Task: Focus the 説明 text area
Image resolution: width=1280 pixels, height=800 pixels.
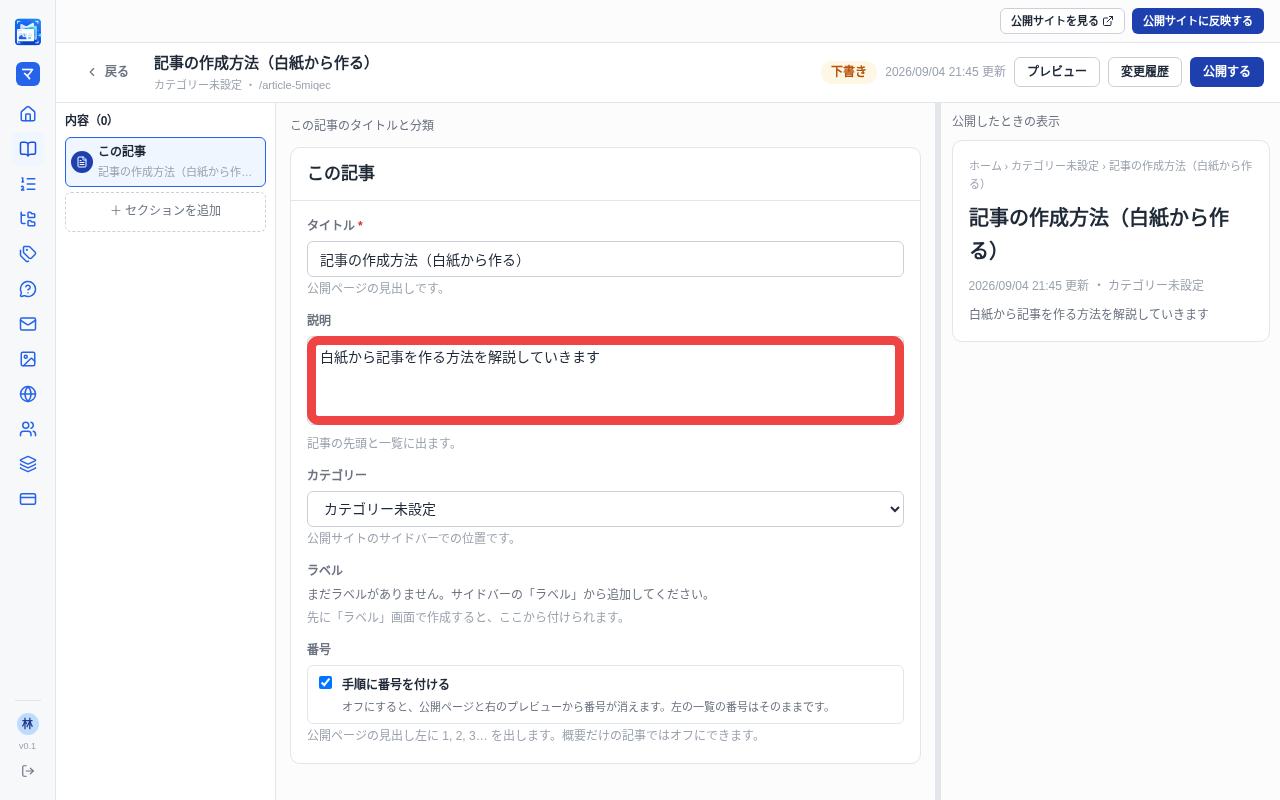Action: click(x=605, y=380)
